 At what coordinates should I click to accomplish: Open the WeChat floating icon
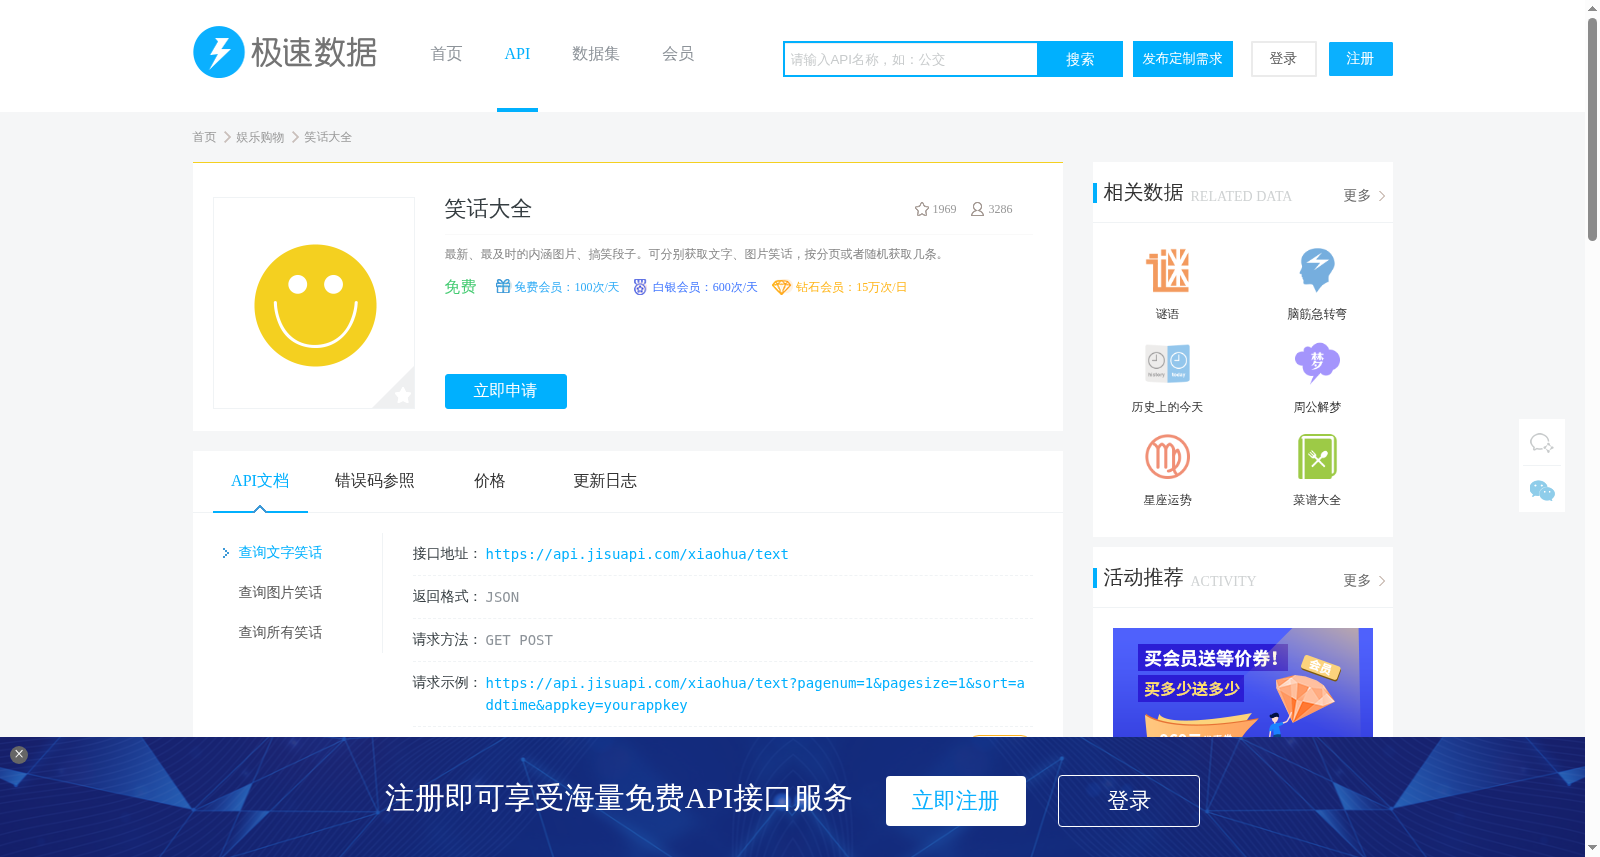(1542, 490)
